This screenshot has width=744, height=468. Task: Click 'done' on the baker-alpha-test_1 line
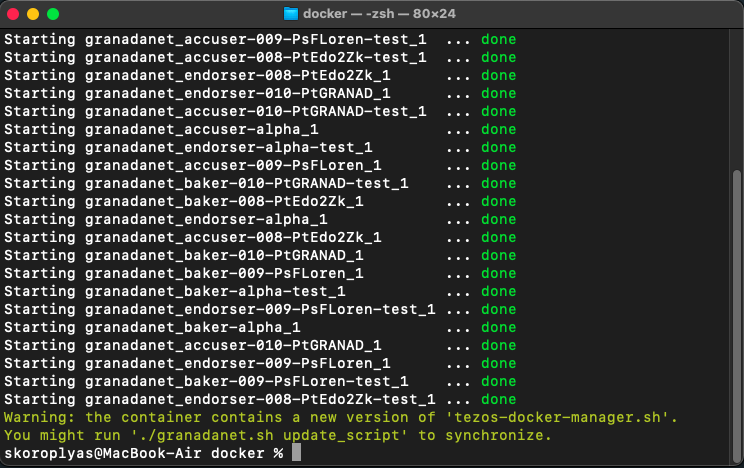(498, 292)
